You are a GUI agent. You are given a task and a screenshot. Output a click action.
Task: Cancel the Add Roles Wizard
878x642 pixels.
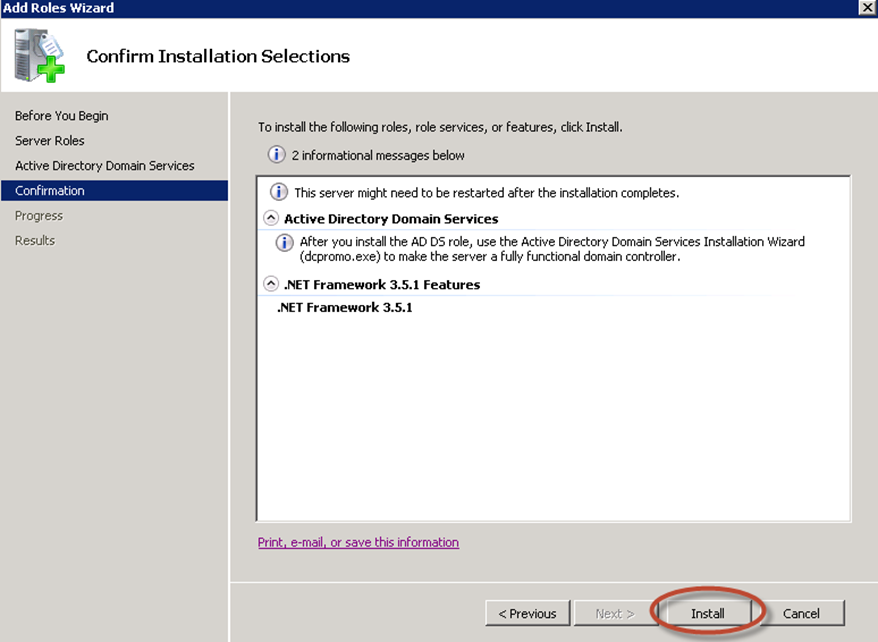(801, 613)
